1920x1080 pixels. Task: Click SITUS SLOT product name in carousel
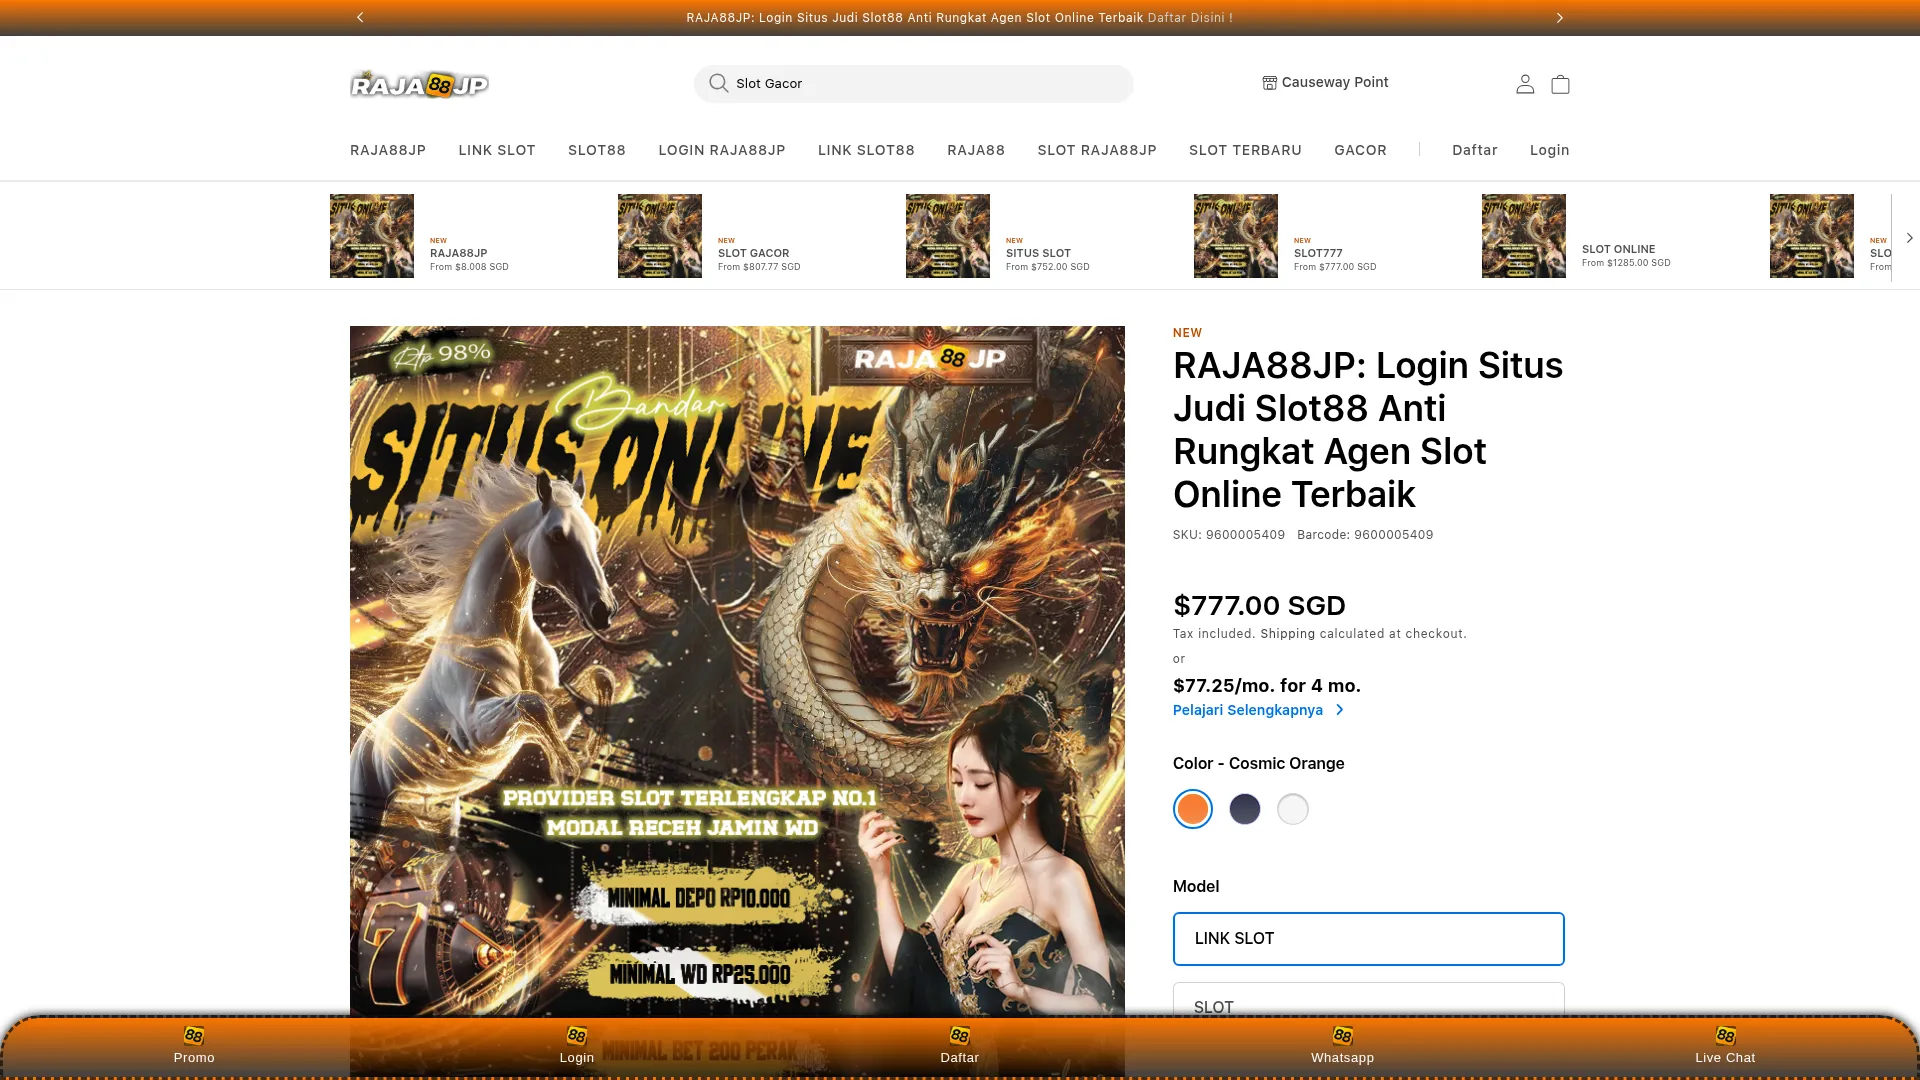1038,253
